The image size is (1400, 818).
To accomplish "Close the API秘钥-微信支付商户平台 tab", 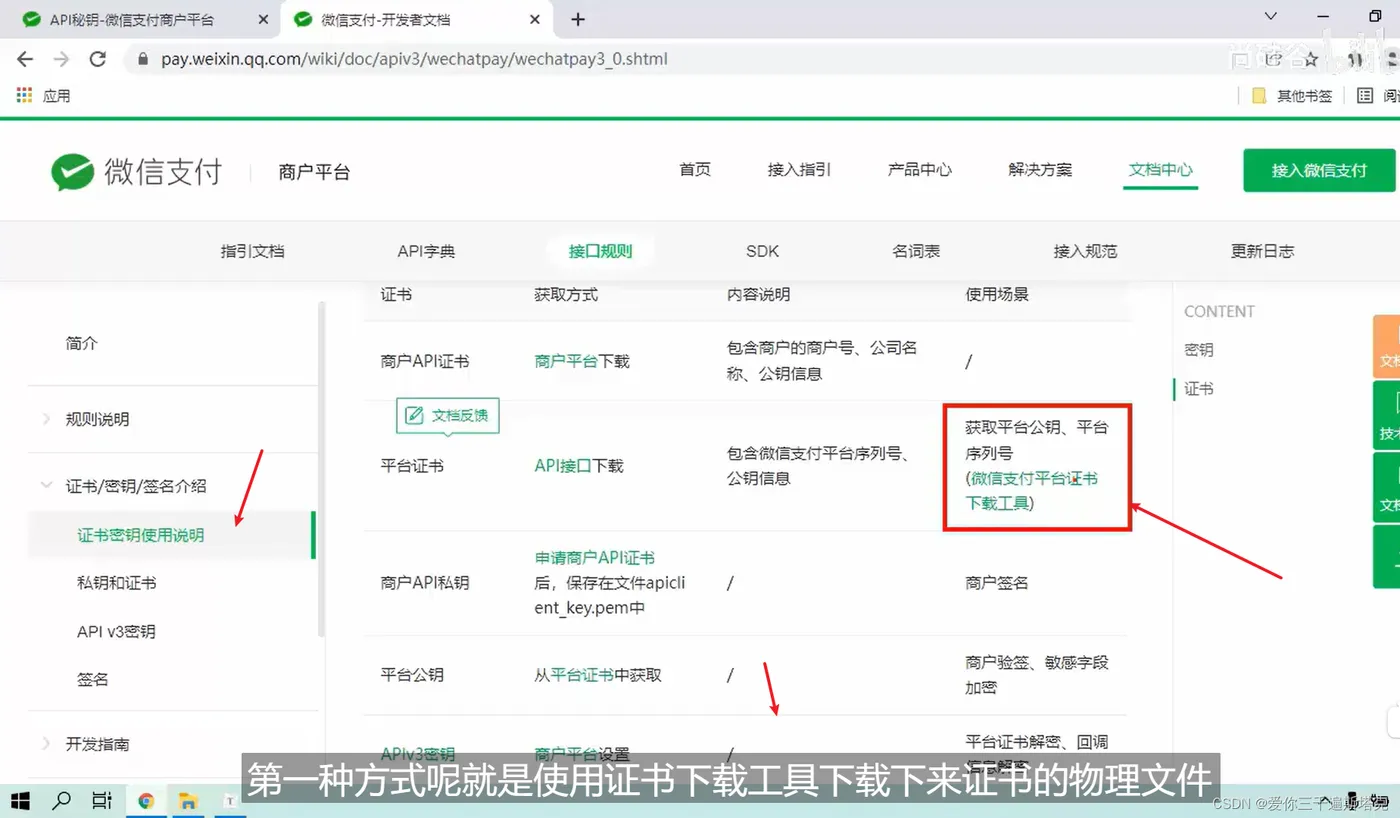I will pos(263,19).
